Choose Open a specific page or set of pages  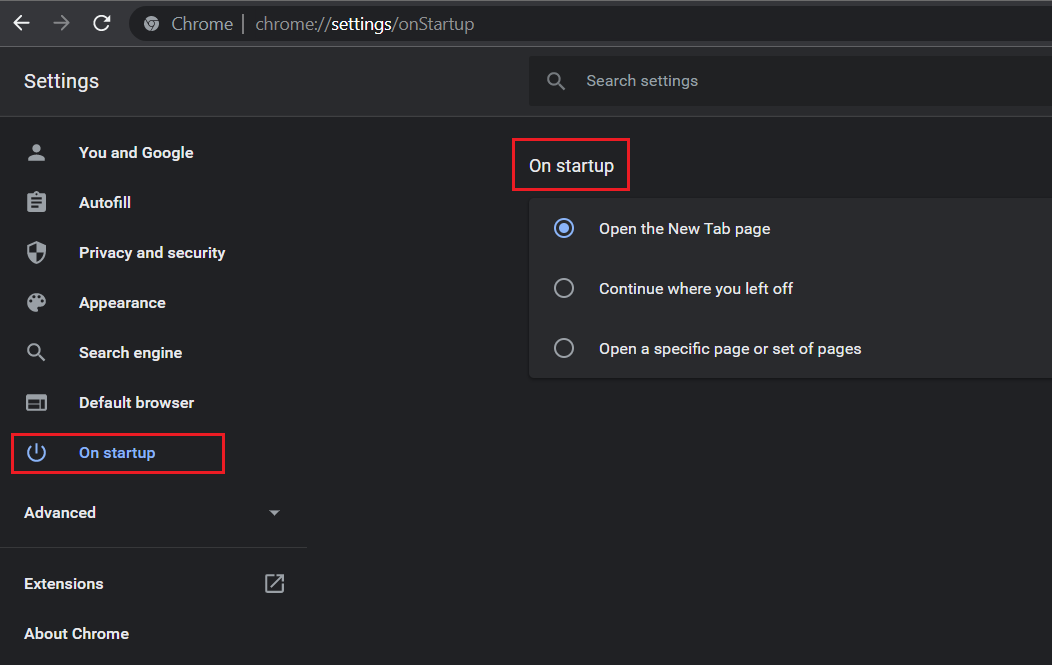coord(563,348)
